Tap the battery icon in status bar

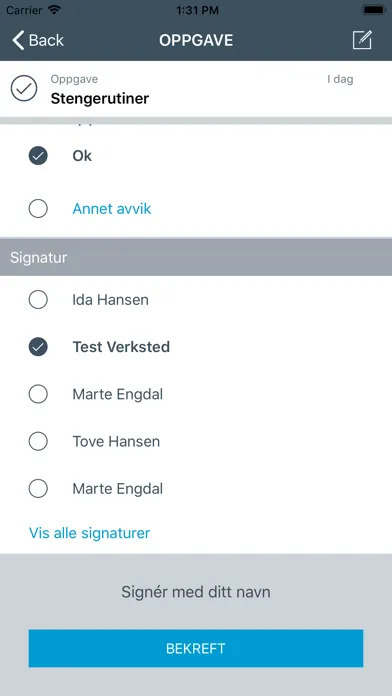(x=374, y=10)
